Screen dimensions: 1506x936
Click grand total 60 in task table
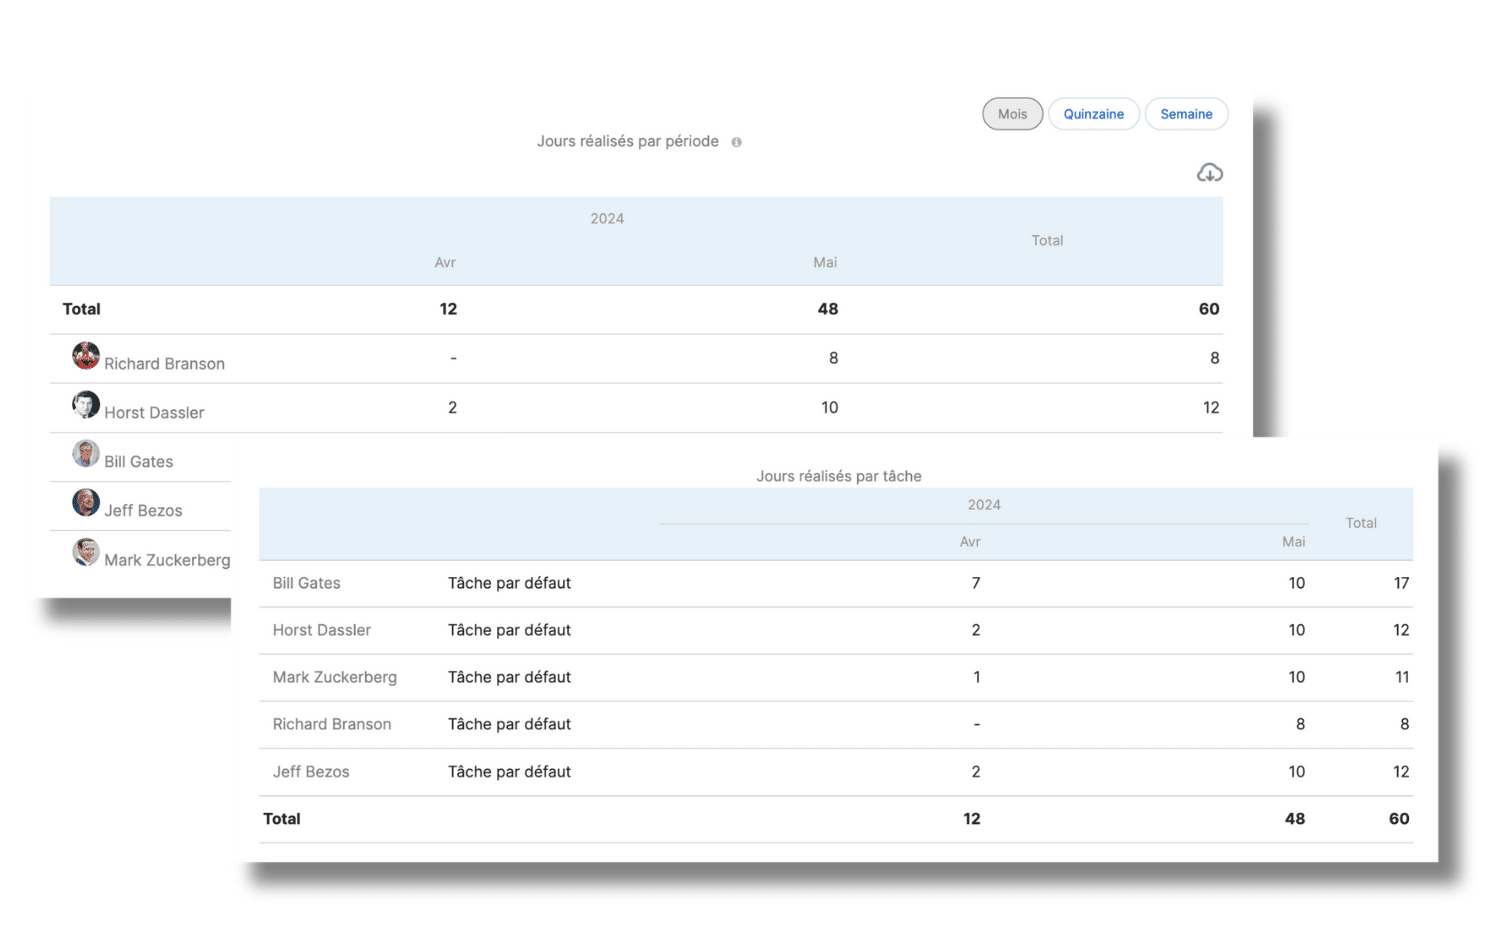point(1399,819)
